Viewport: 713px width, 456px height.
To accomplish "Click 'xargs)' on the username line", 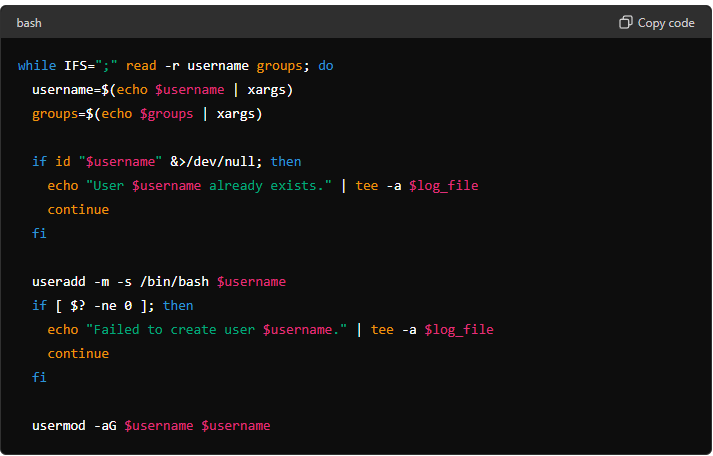I will (270, 90).
